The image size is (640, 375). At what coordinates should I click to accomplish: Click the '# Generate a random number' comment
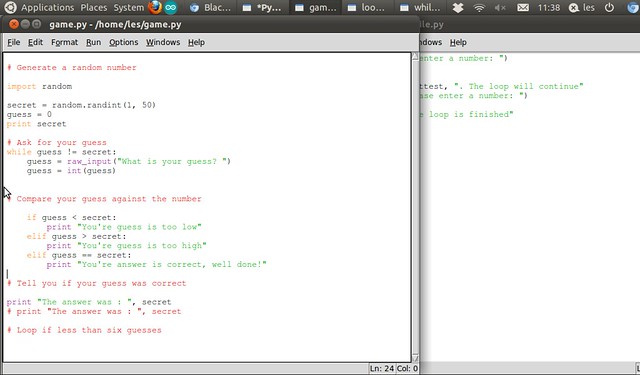72,68
